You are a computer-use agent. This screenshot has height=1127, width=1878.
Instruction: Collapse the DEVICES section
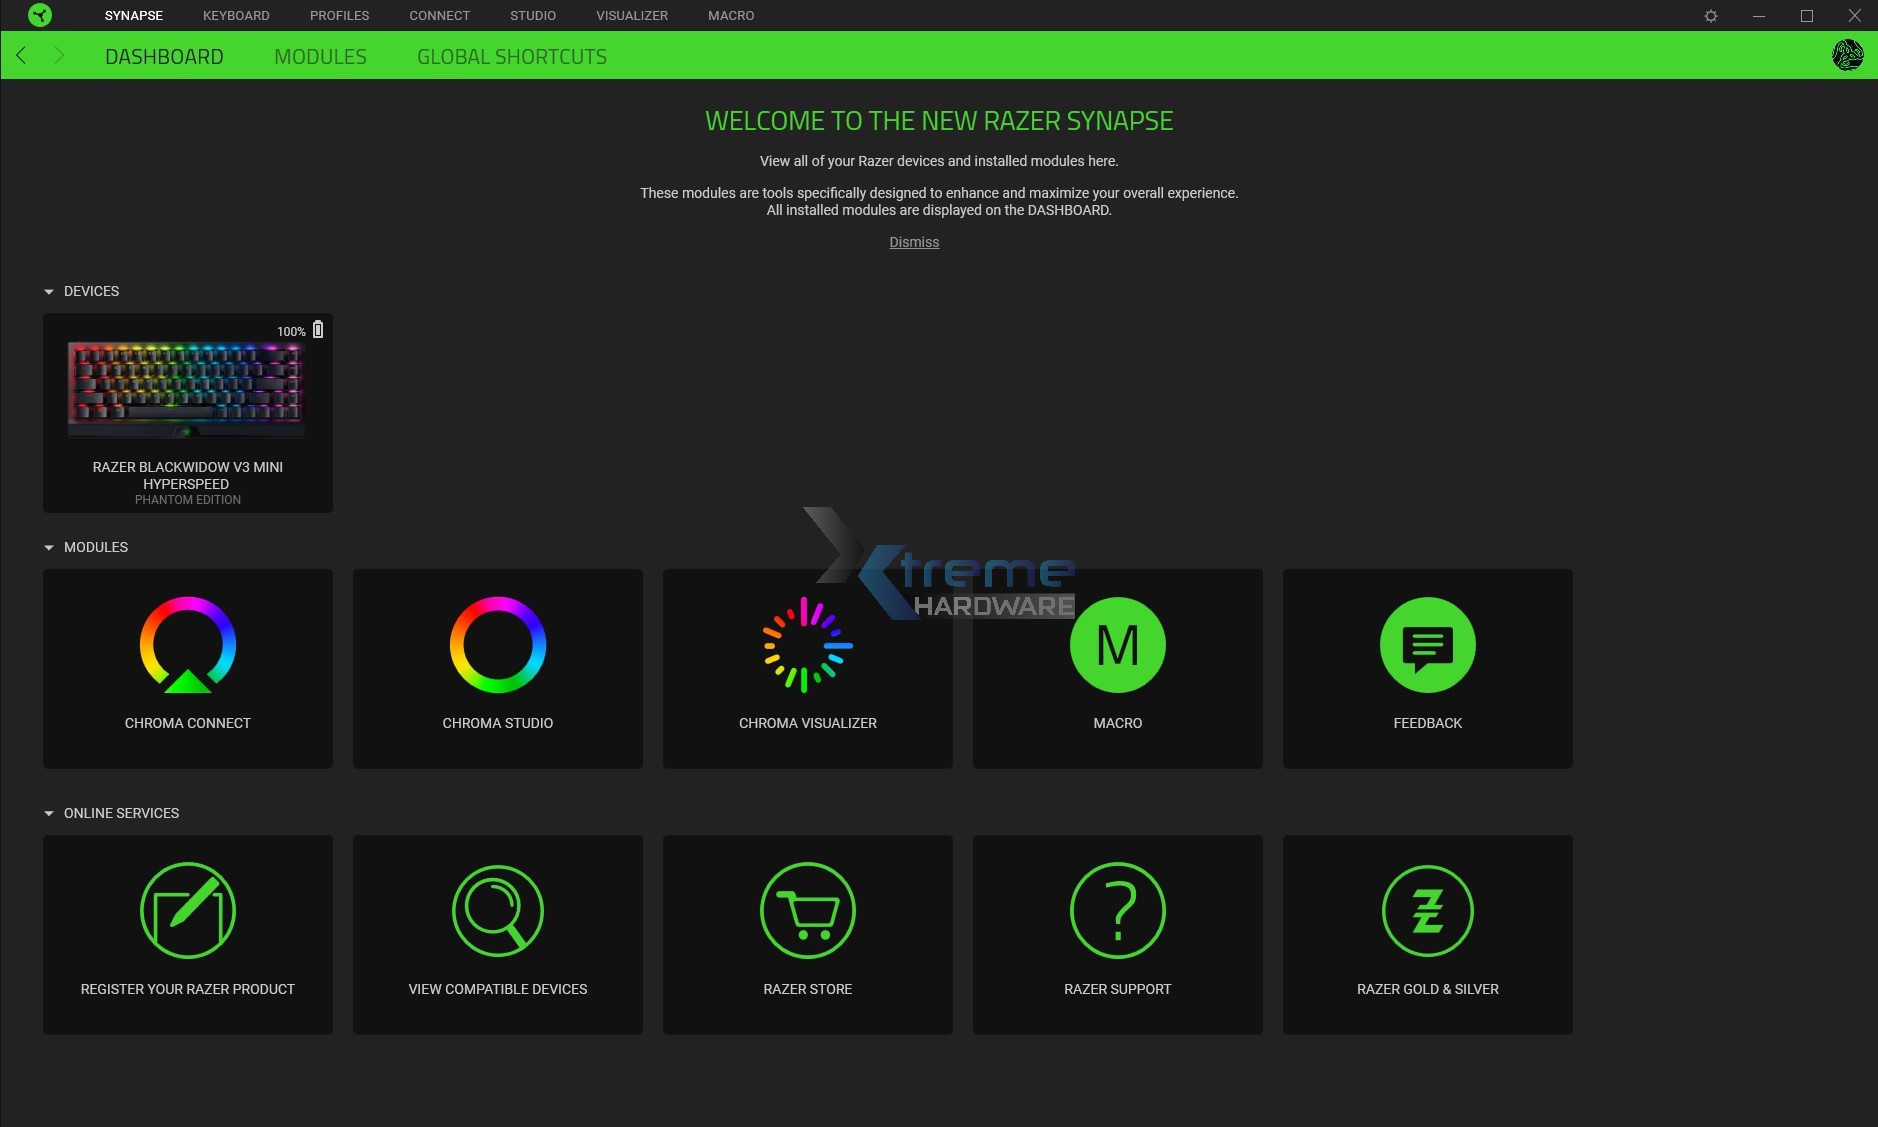[x=48, y=290]
